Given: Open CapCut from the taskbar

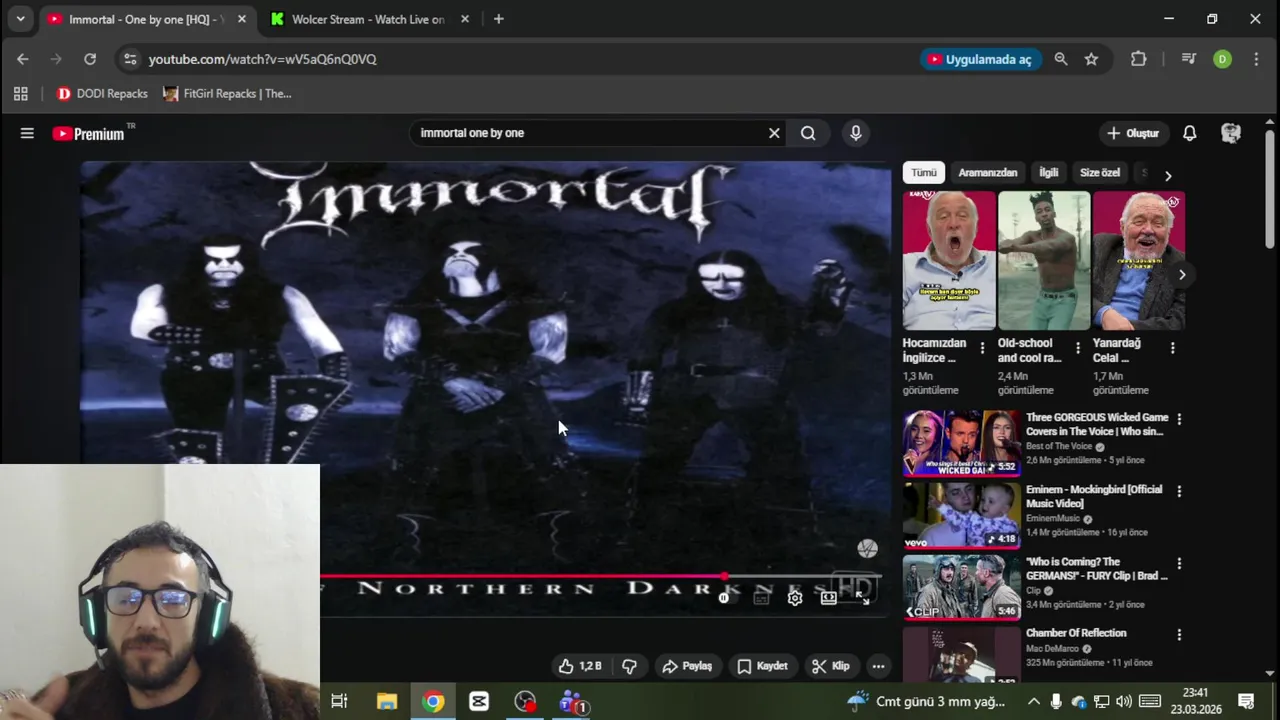Looking at the screenshot, I should [479, 702].
